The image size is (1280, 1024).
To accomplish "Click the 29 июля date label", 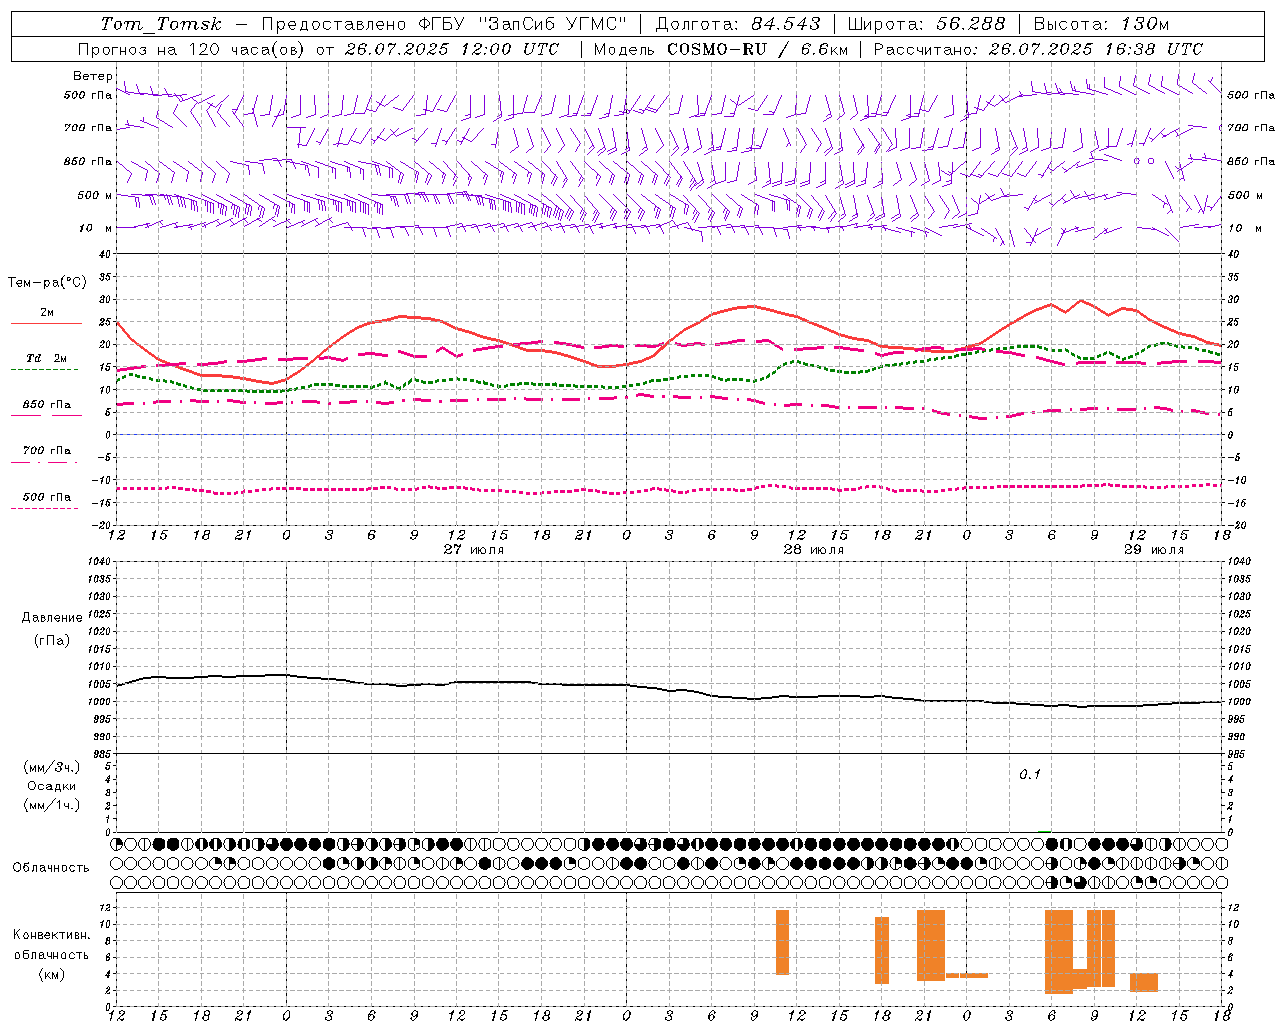I will [1154, 550].
